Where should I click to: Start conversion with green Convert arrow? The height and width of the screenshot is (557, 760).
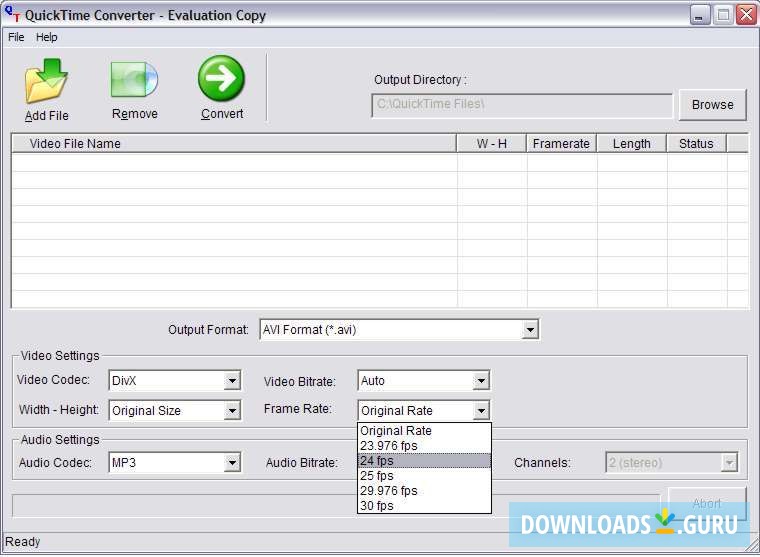click(x=222, y=78)
